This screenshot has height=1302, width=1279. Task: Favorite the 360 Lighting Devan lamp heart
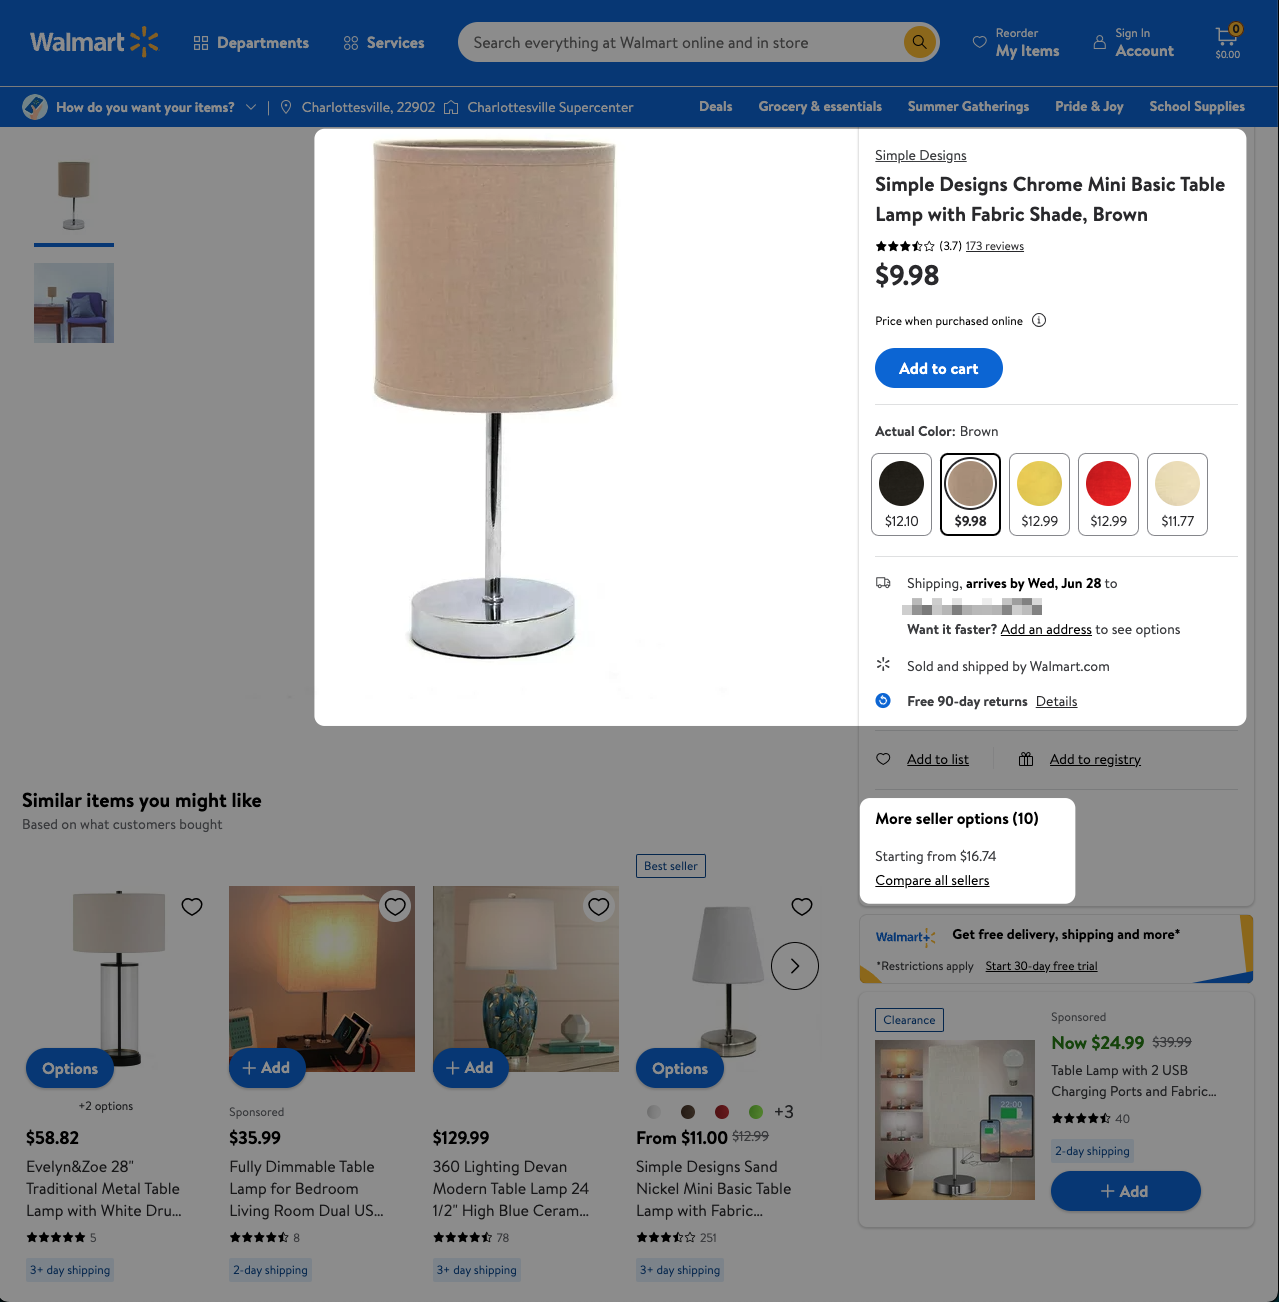[x=599, y=906]
